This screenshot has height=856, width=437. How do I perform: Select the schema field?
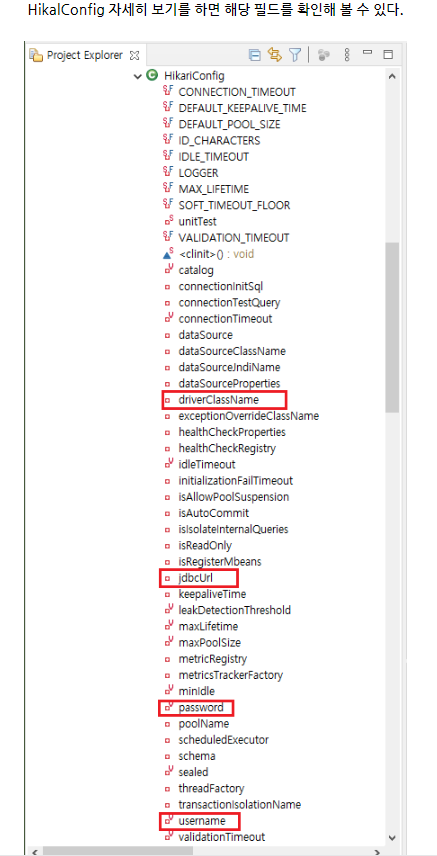(197, 756)
